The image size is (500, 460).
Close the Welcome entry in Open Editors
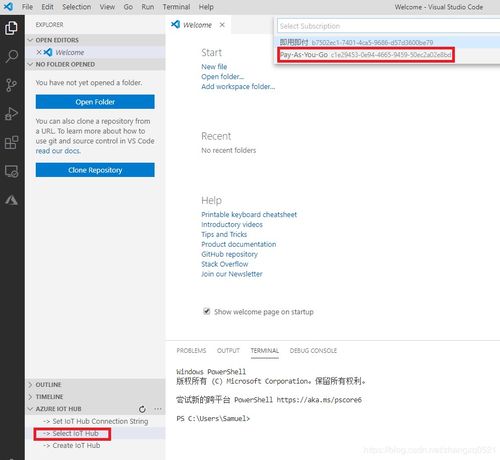(x=39, y=52)
